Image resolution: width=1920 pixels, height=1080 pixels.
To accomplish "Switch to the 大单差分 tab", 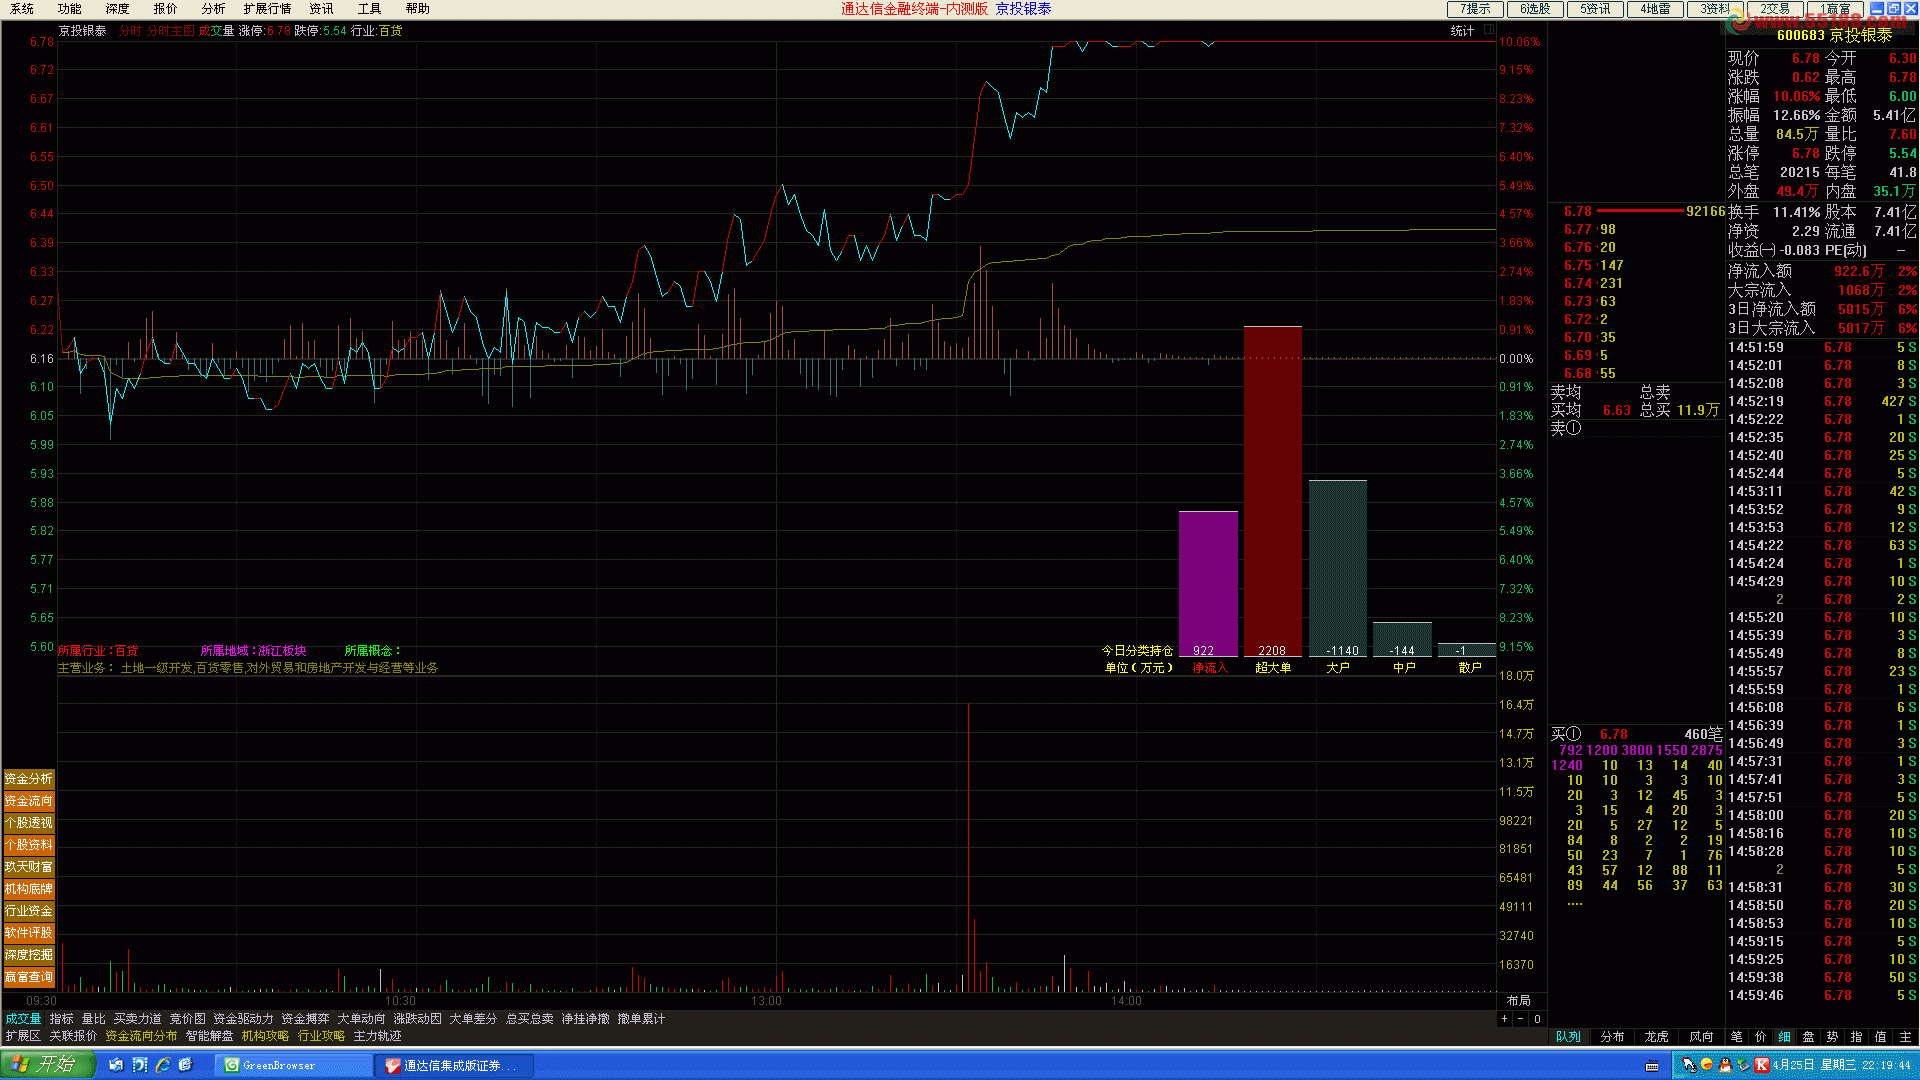I will [x=474, y=1019].
